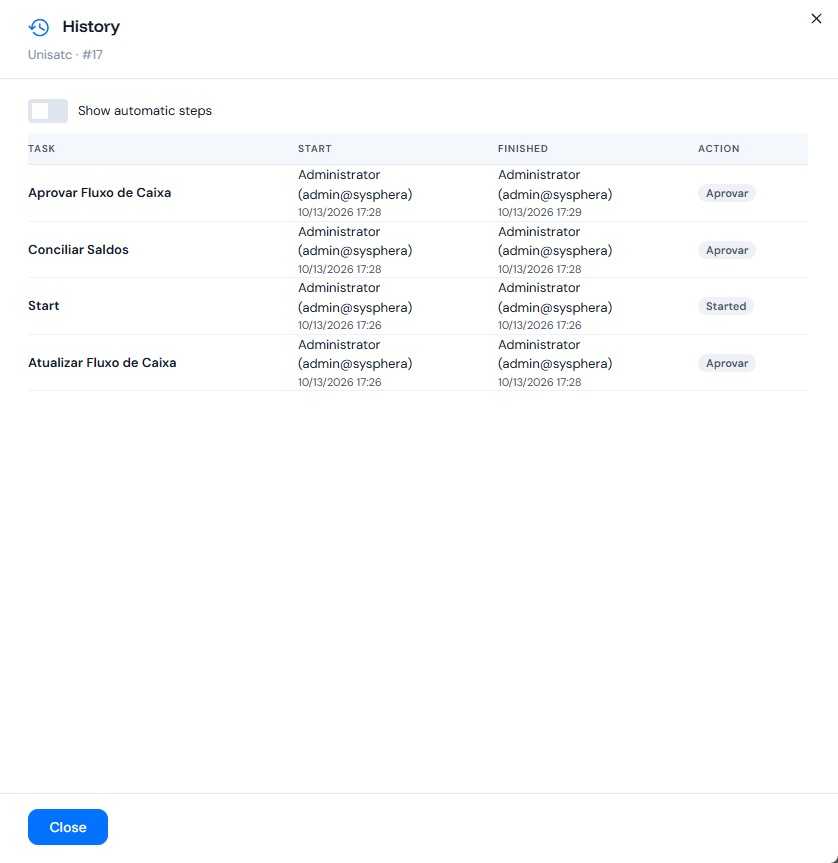Click the ACTION column header
This screenshot has height=863, width=838.
pyautogui.click(x=719, y=149)
